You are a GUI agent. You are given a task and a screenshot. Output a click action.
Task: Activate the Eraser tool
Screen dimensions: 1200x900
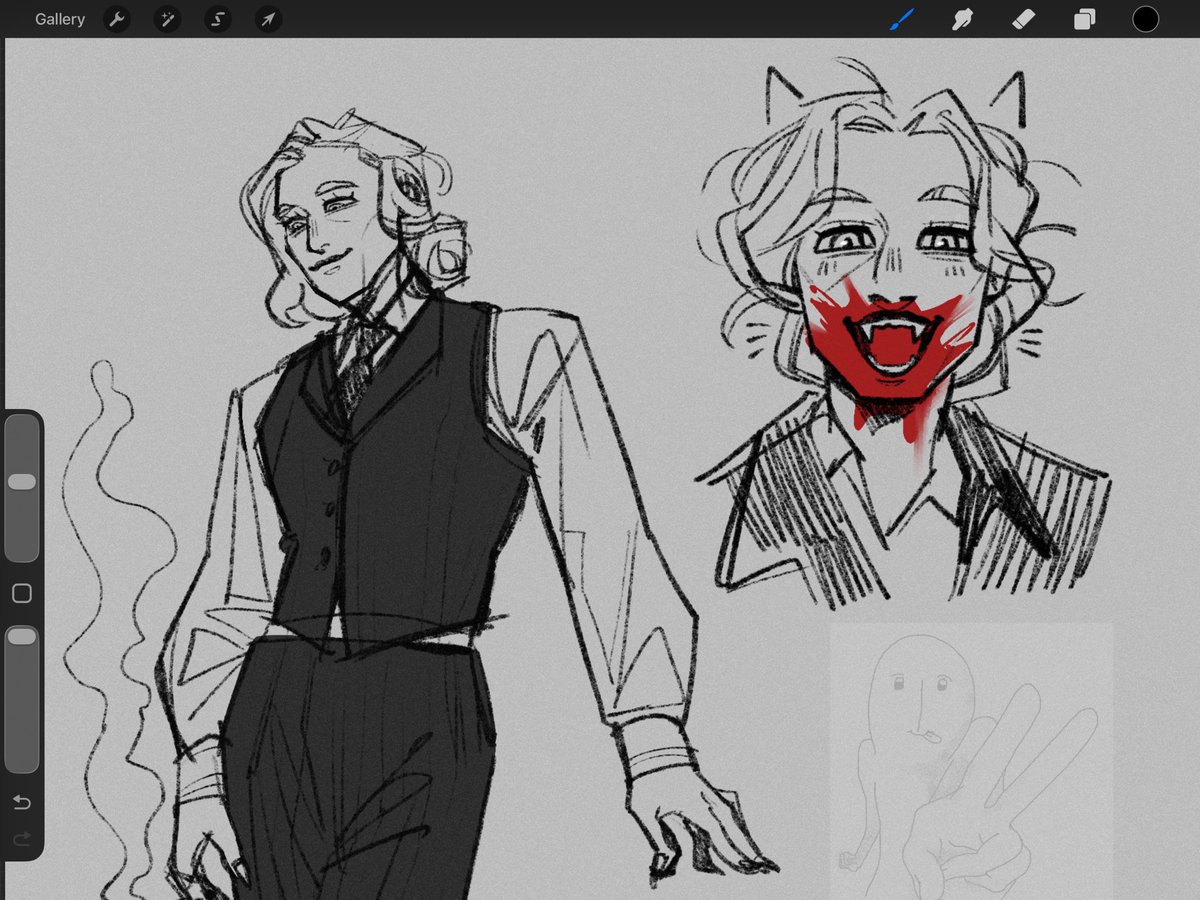1023,19
